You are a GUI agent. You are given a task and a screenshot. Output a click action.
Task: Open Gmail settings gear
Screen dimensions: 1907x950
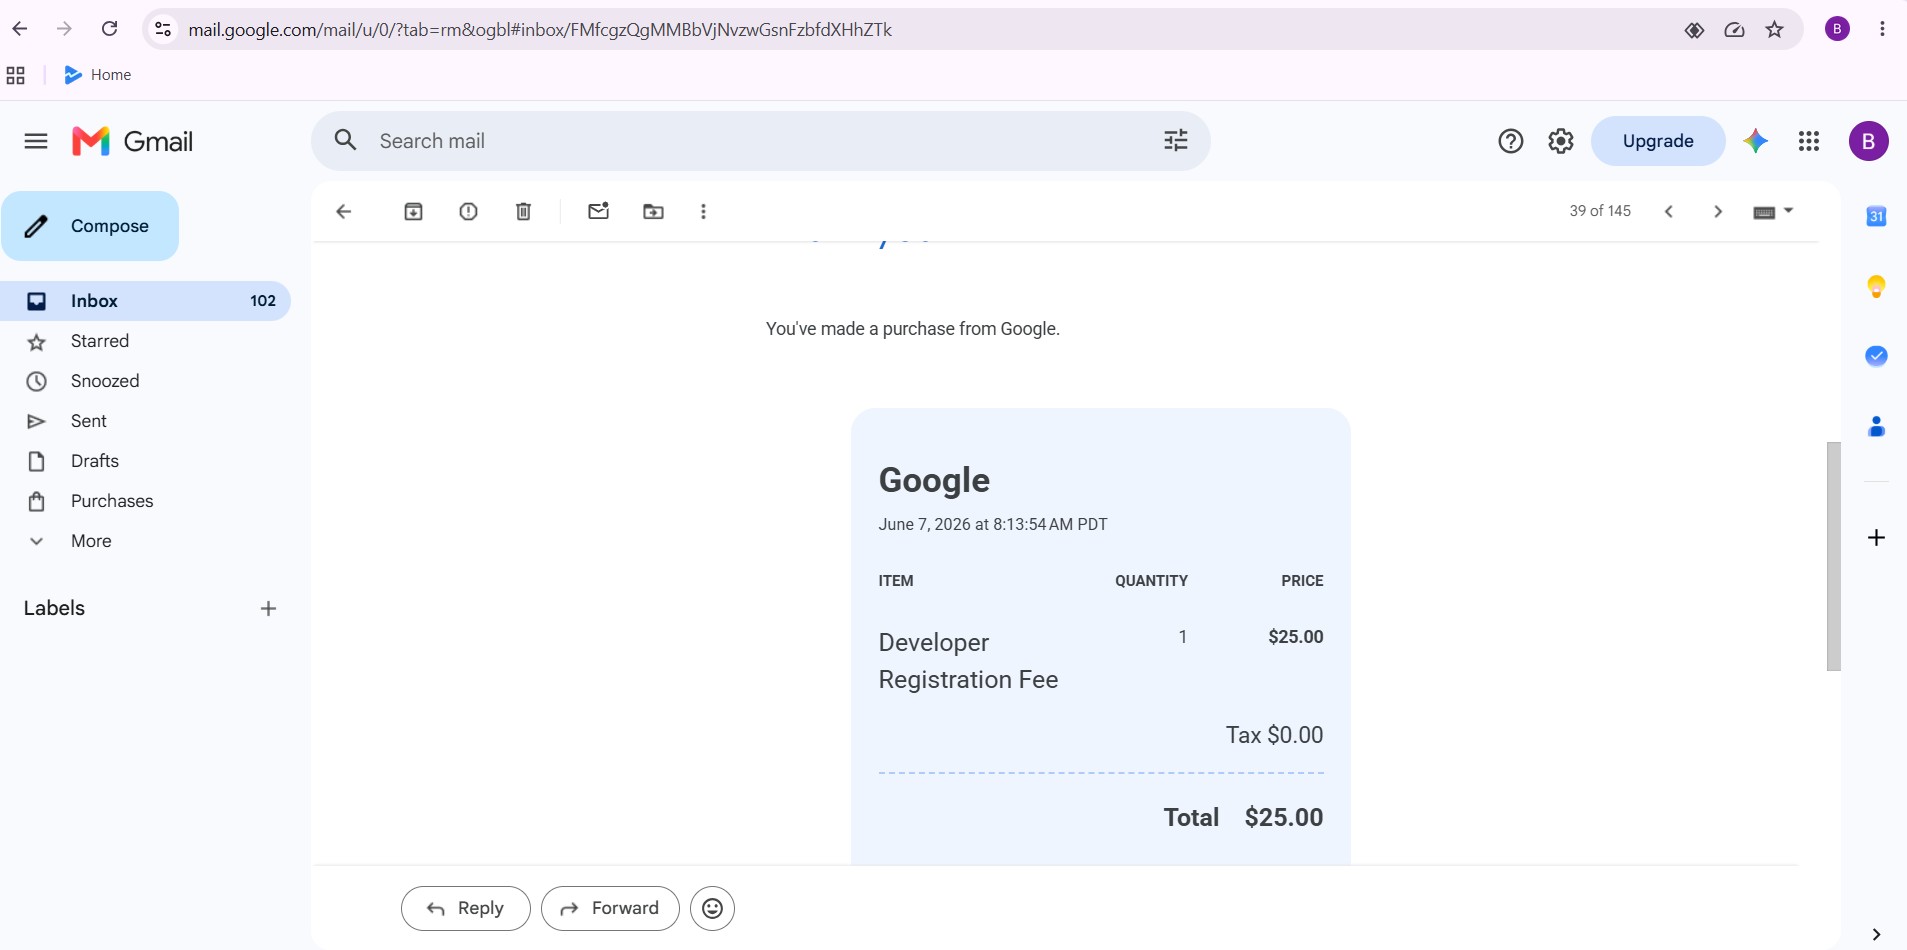[1561, 141]
